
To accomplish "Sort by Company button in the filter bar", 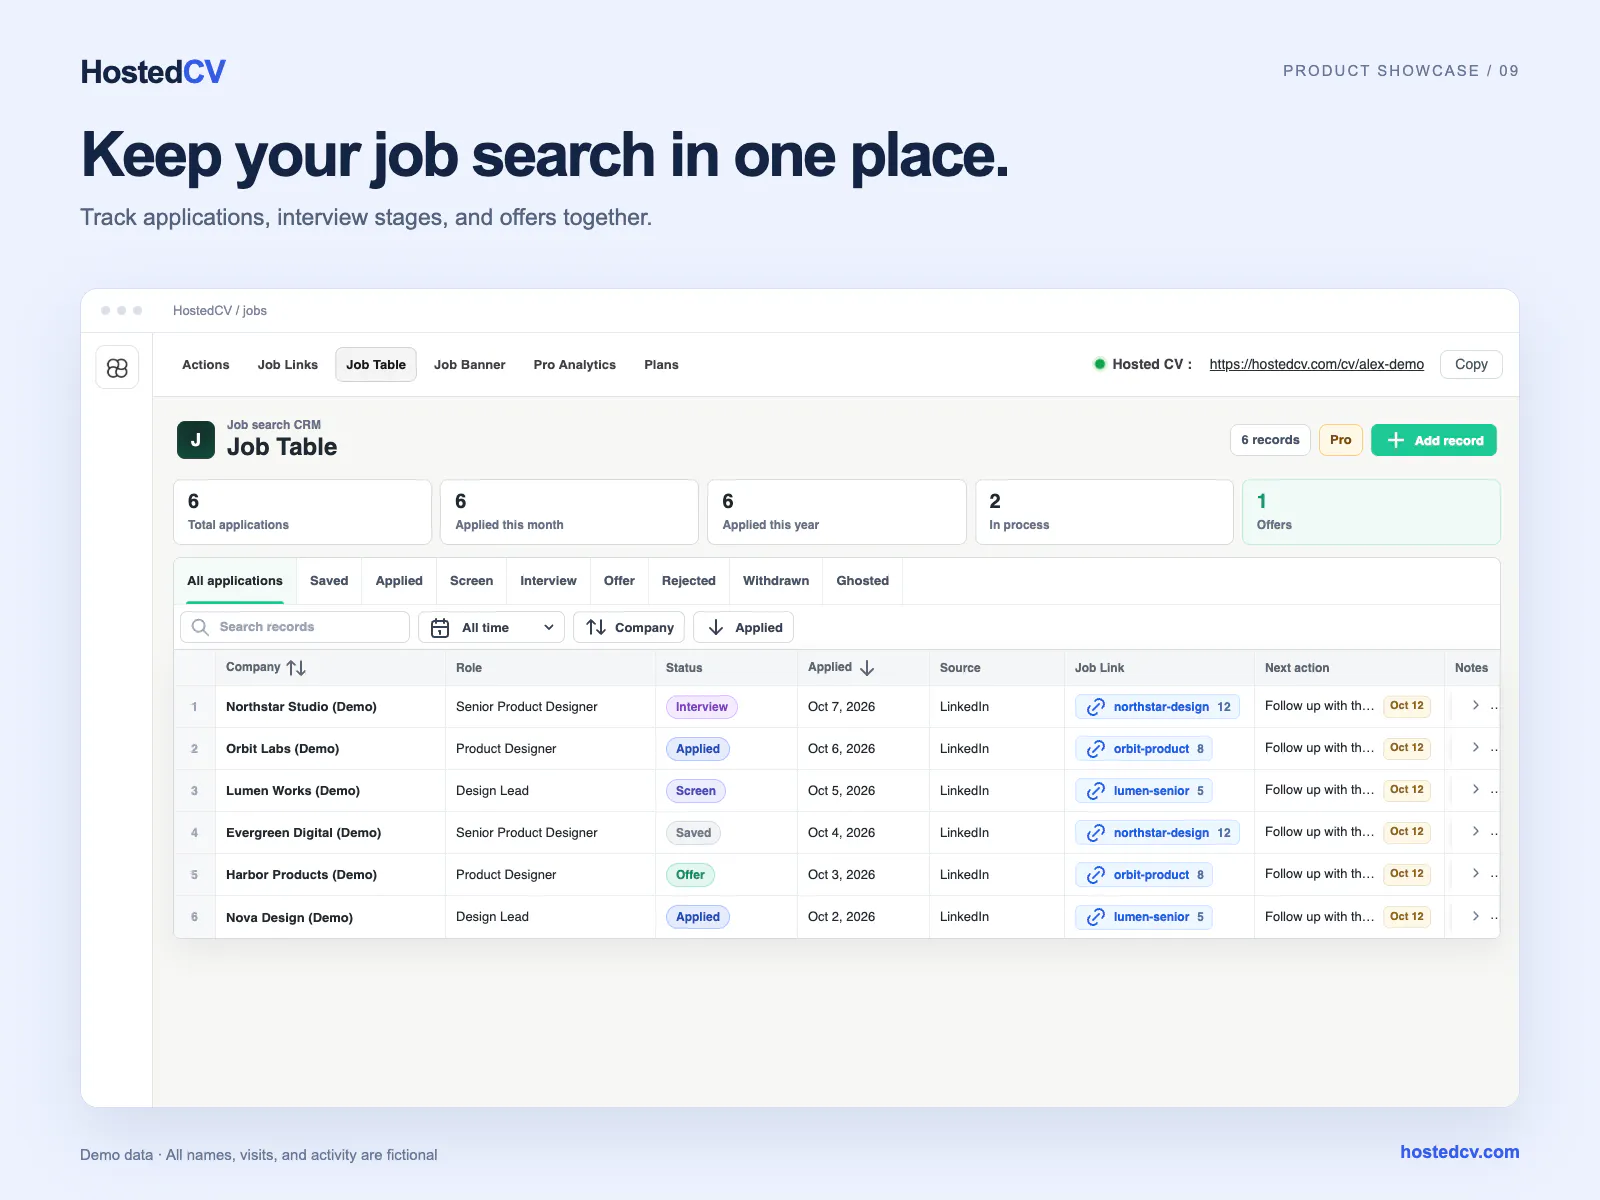I will coord(629,628).
